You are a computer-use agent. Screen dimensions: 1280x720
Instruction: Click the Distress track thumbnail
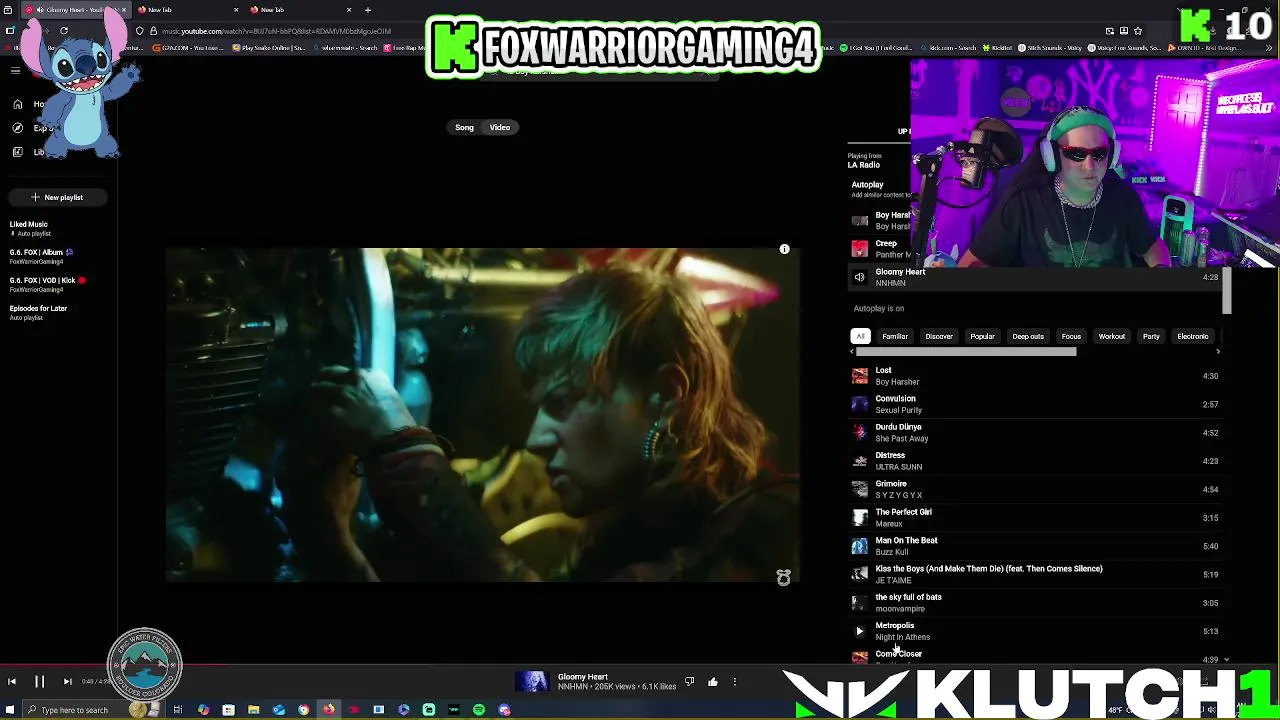(x=860, y=461)
